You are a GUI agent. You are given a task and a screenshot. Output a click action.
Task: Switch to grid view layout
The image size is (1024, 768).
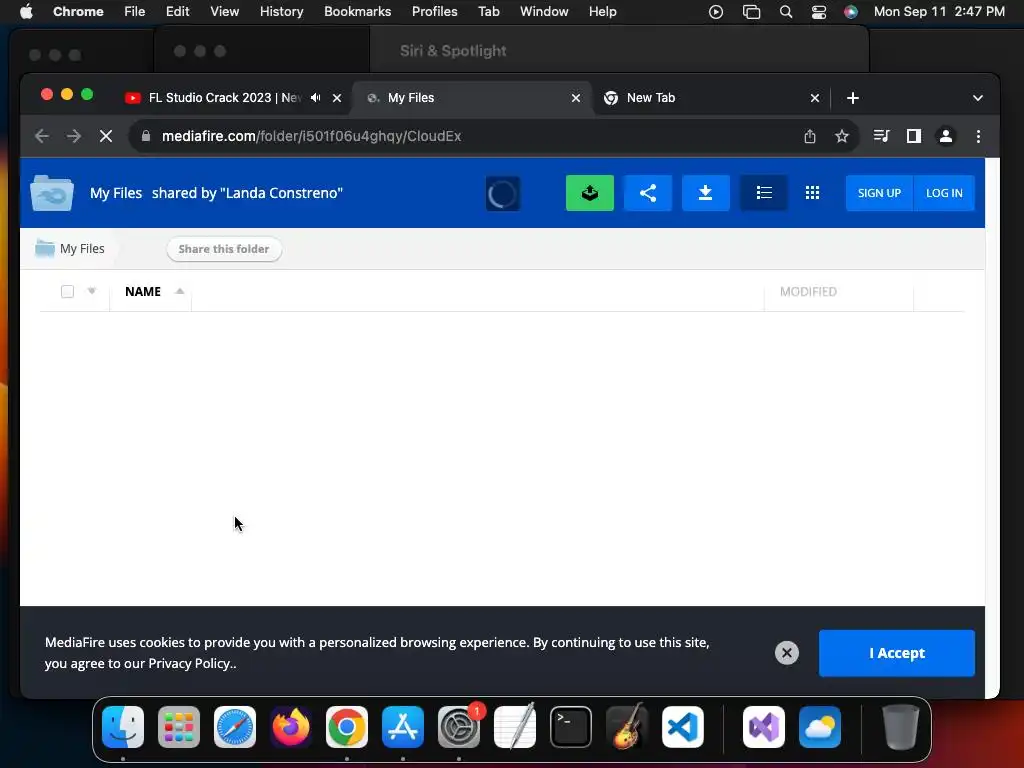click(812, 193)
